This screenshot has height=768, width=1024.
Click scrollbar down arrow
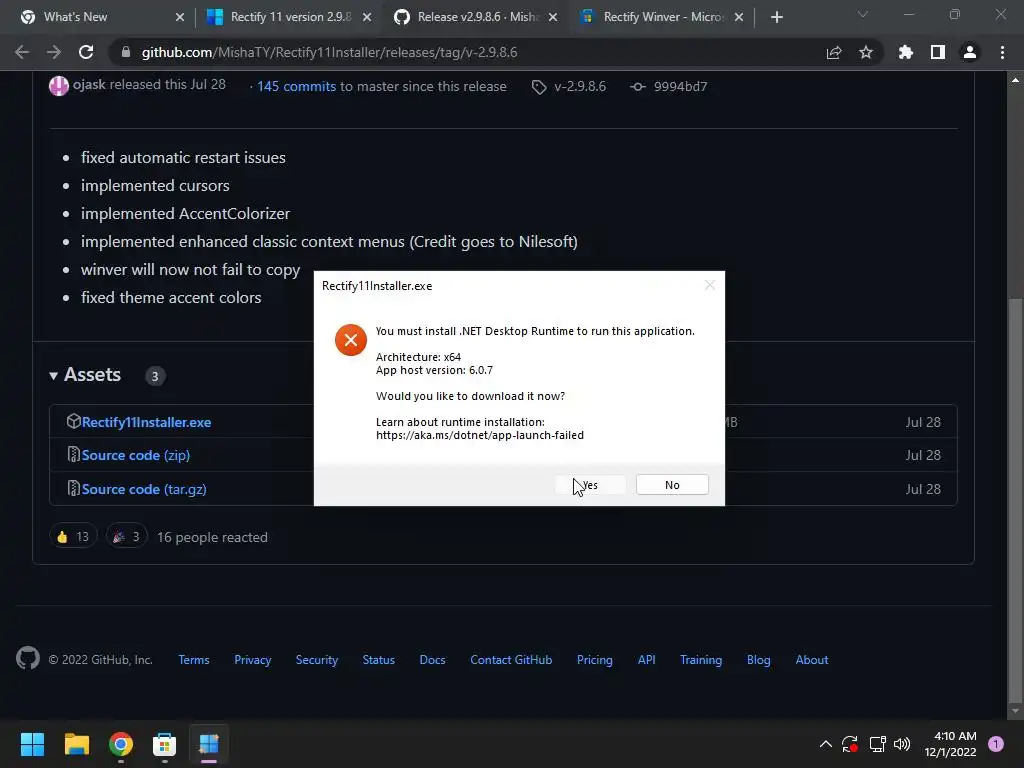pos(1015,711)
